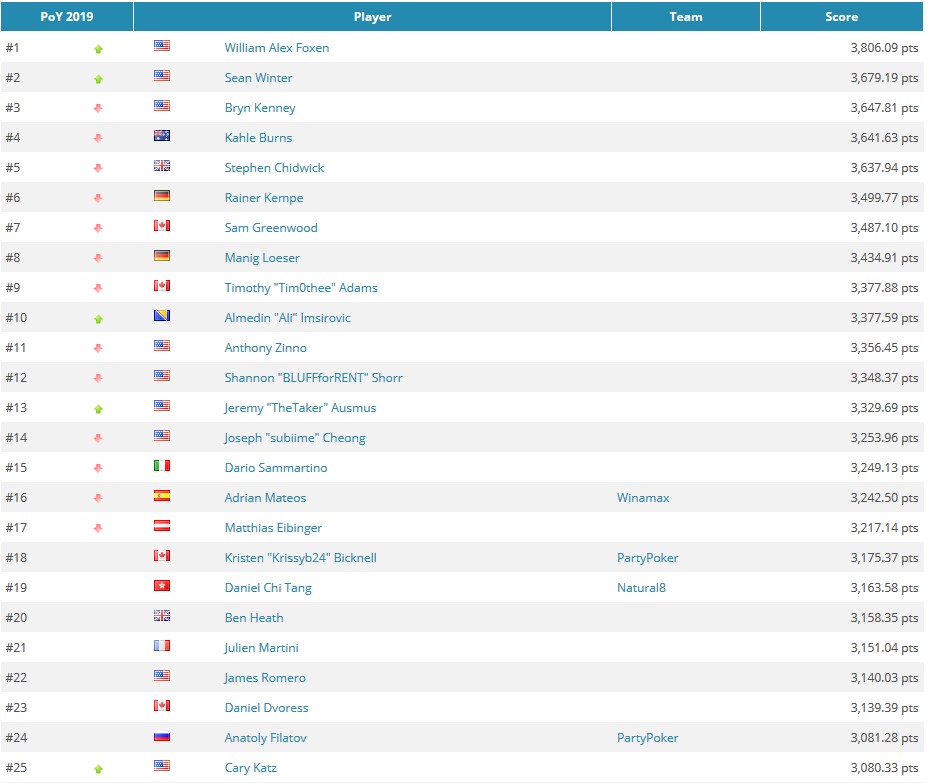Open Timothy "Tim0thee" Adams link
Screen dimensions: 939x783
[x=301, y=288]
